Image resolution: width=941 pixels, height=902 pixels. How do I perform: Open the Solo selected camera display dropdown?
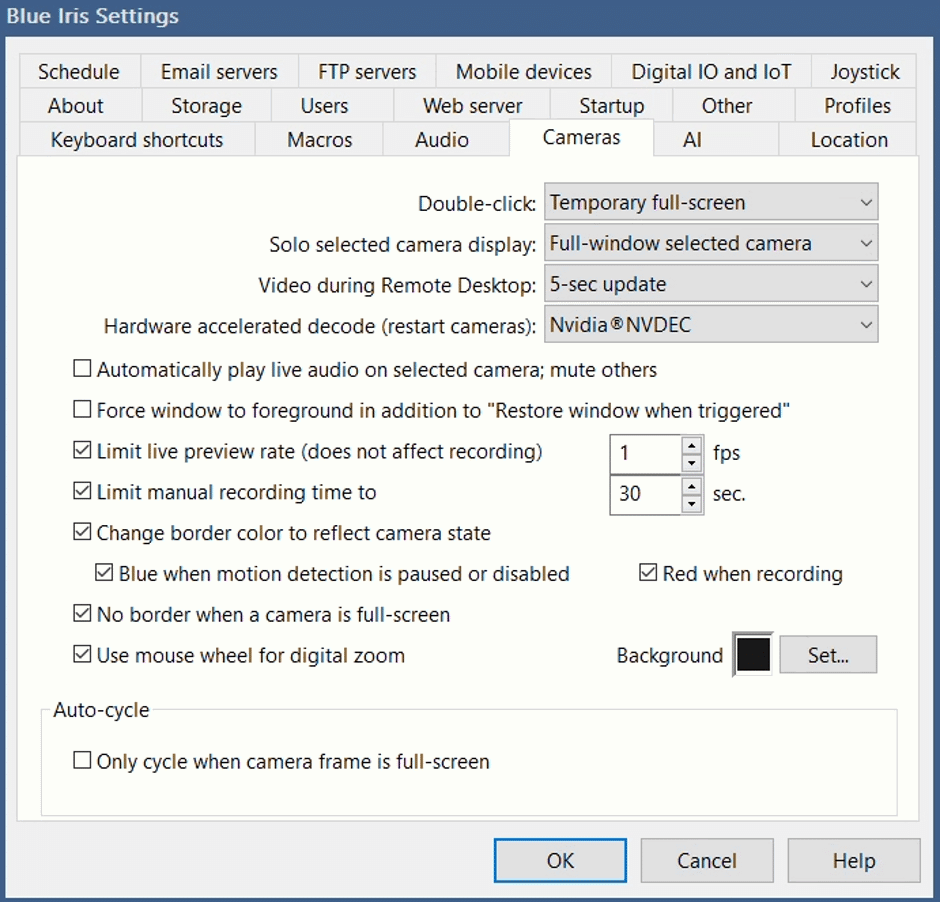point(710,243)
